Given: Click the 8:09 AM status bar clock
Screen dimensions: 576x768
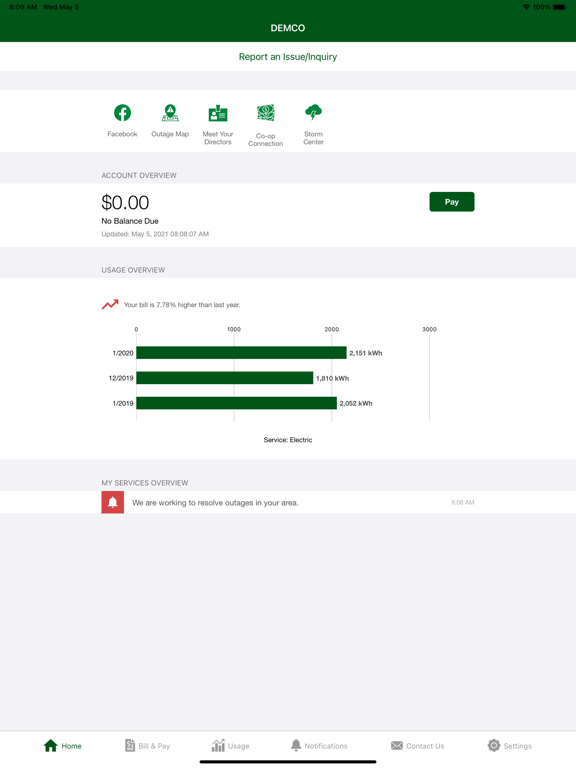Looking at the screenshot, I should point(23,7).
